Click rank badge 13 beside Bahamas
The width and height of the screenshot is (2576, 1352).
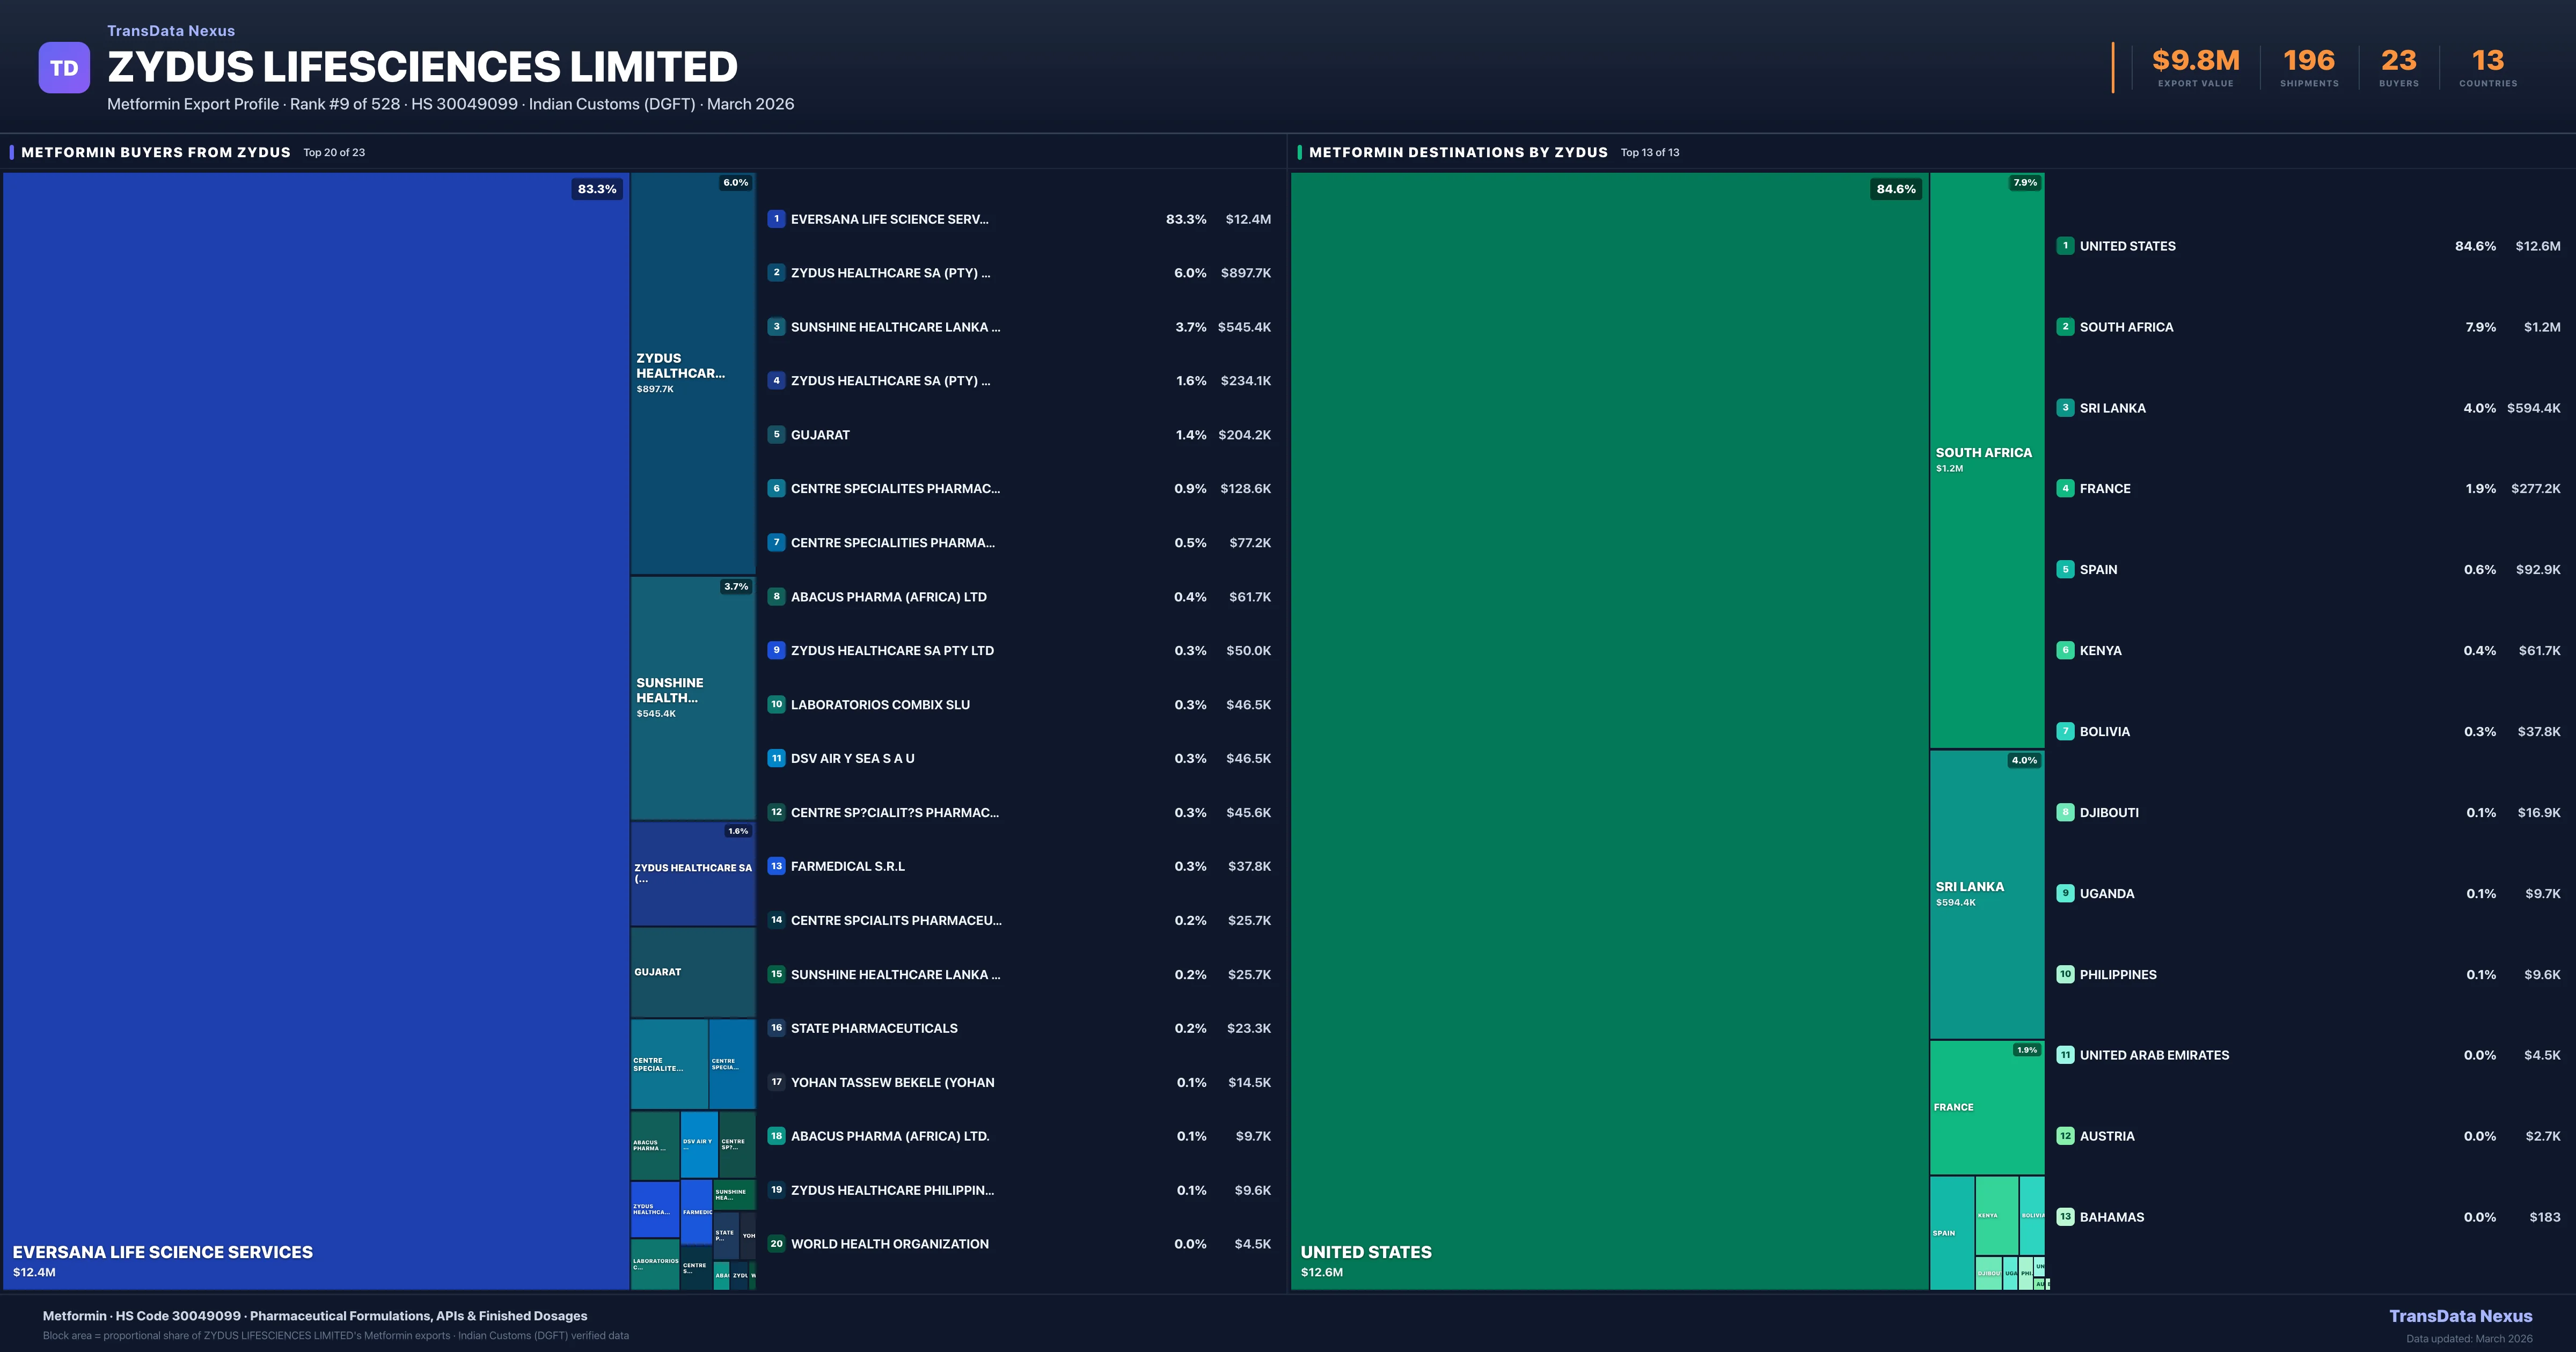(x=2065, y=1217)
